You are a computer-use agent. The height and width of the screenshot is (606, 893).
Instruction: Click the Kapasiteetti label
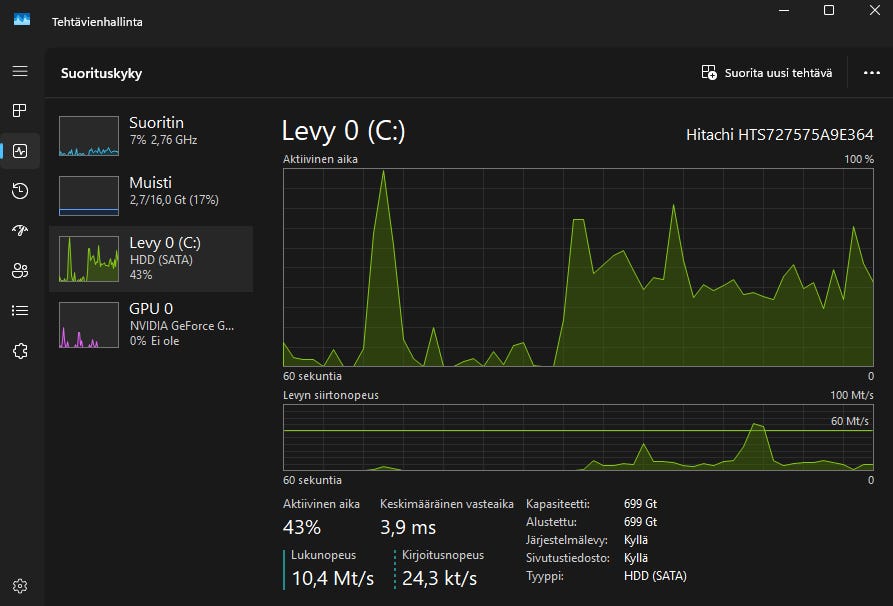pos(558,504)
